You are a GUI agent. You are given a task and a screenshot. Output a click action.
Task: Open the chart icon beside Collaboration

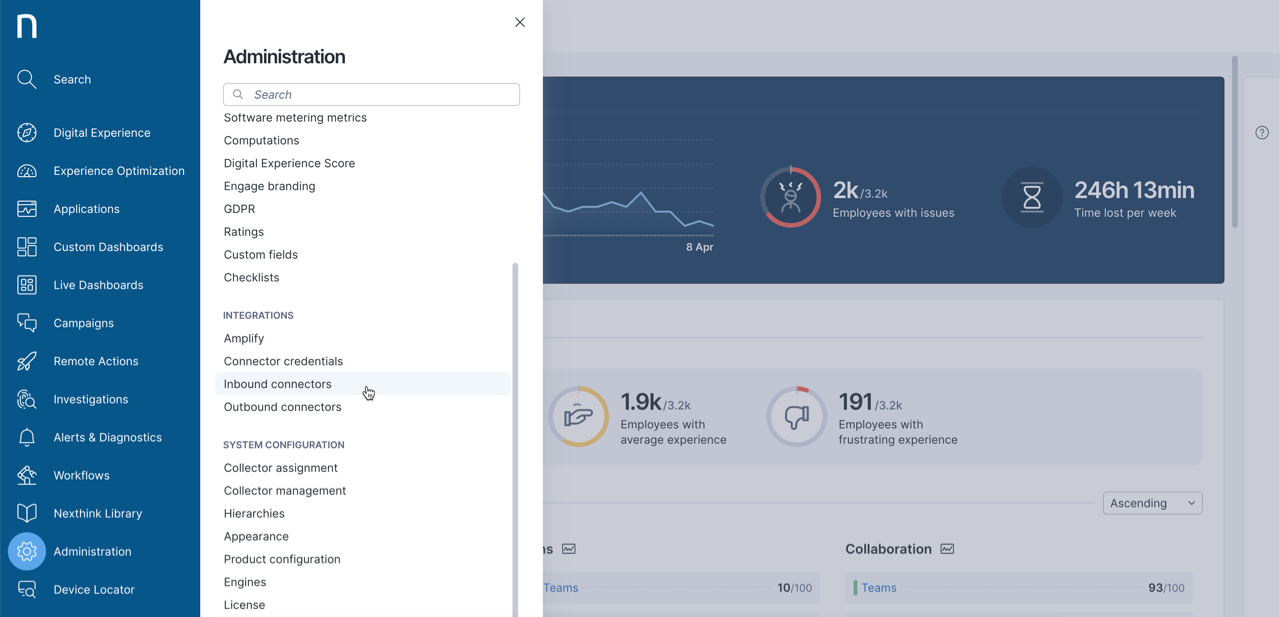947,549
